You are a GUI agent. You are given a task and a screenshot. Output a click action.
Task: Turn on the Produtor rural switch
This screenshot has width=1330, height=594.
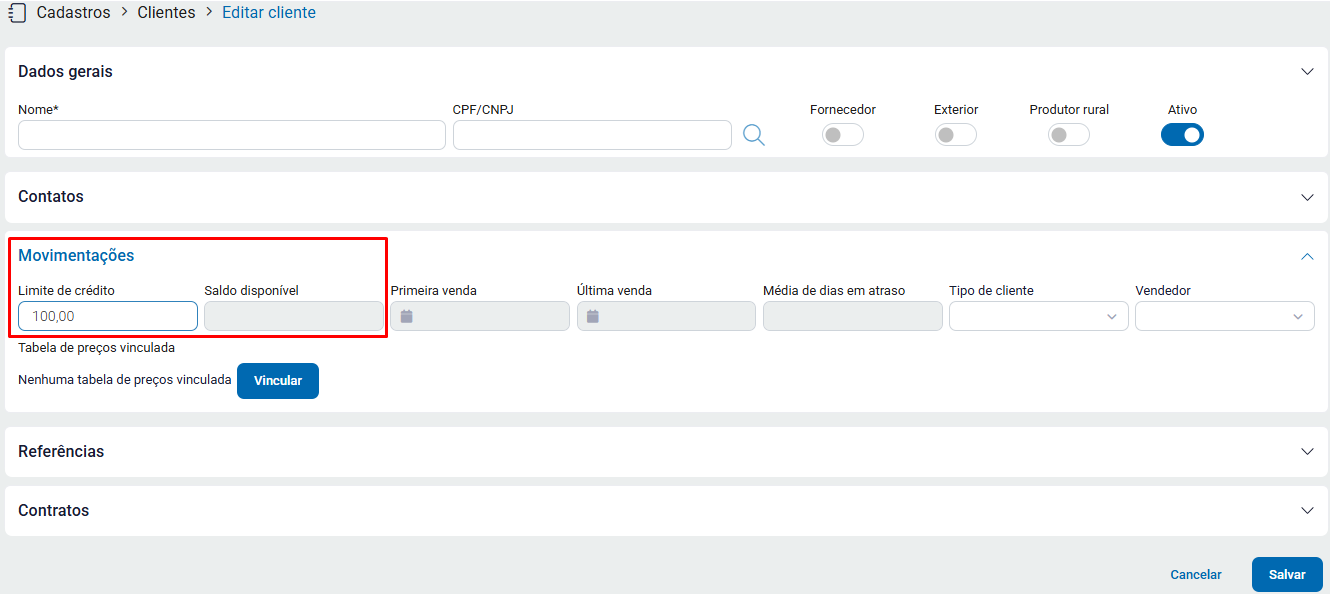[x=1068, y=135]
